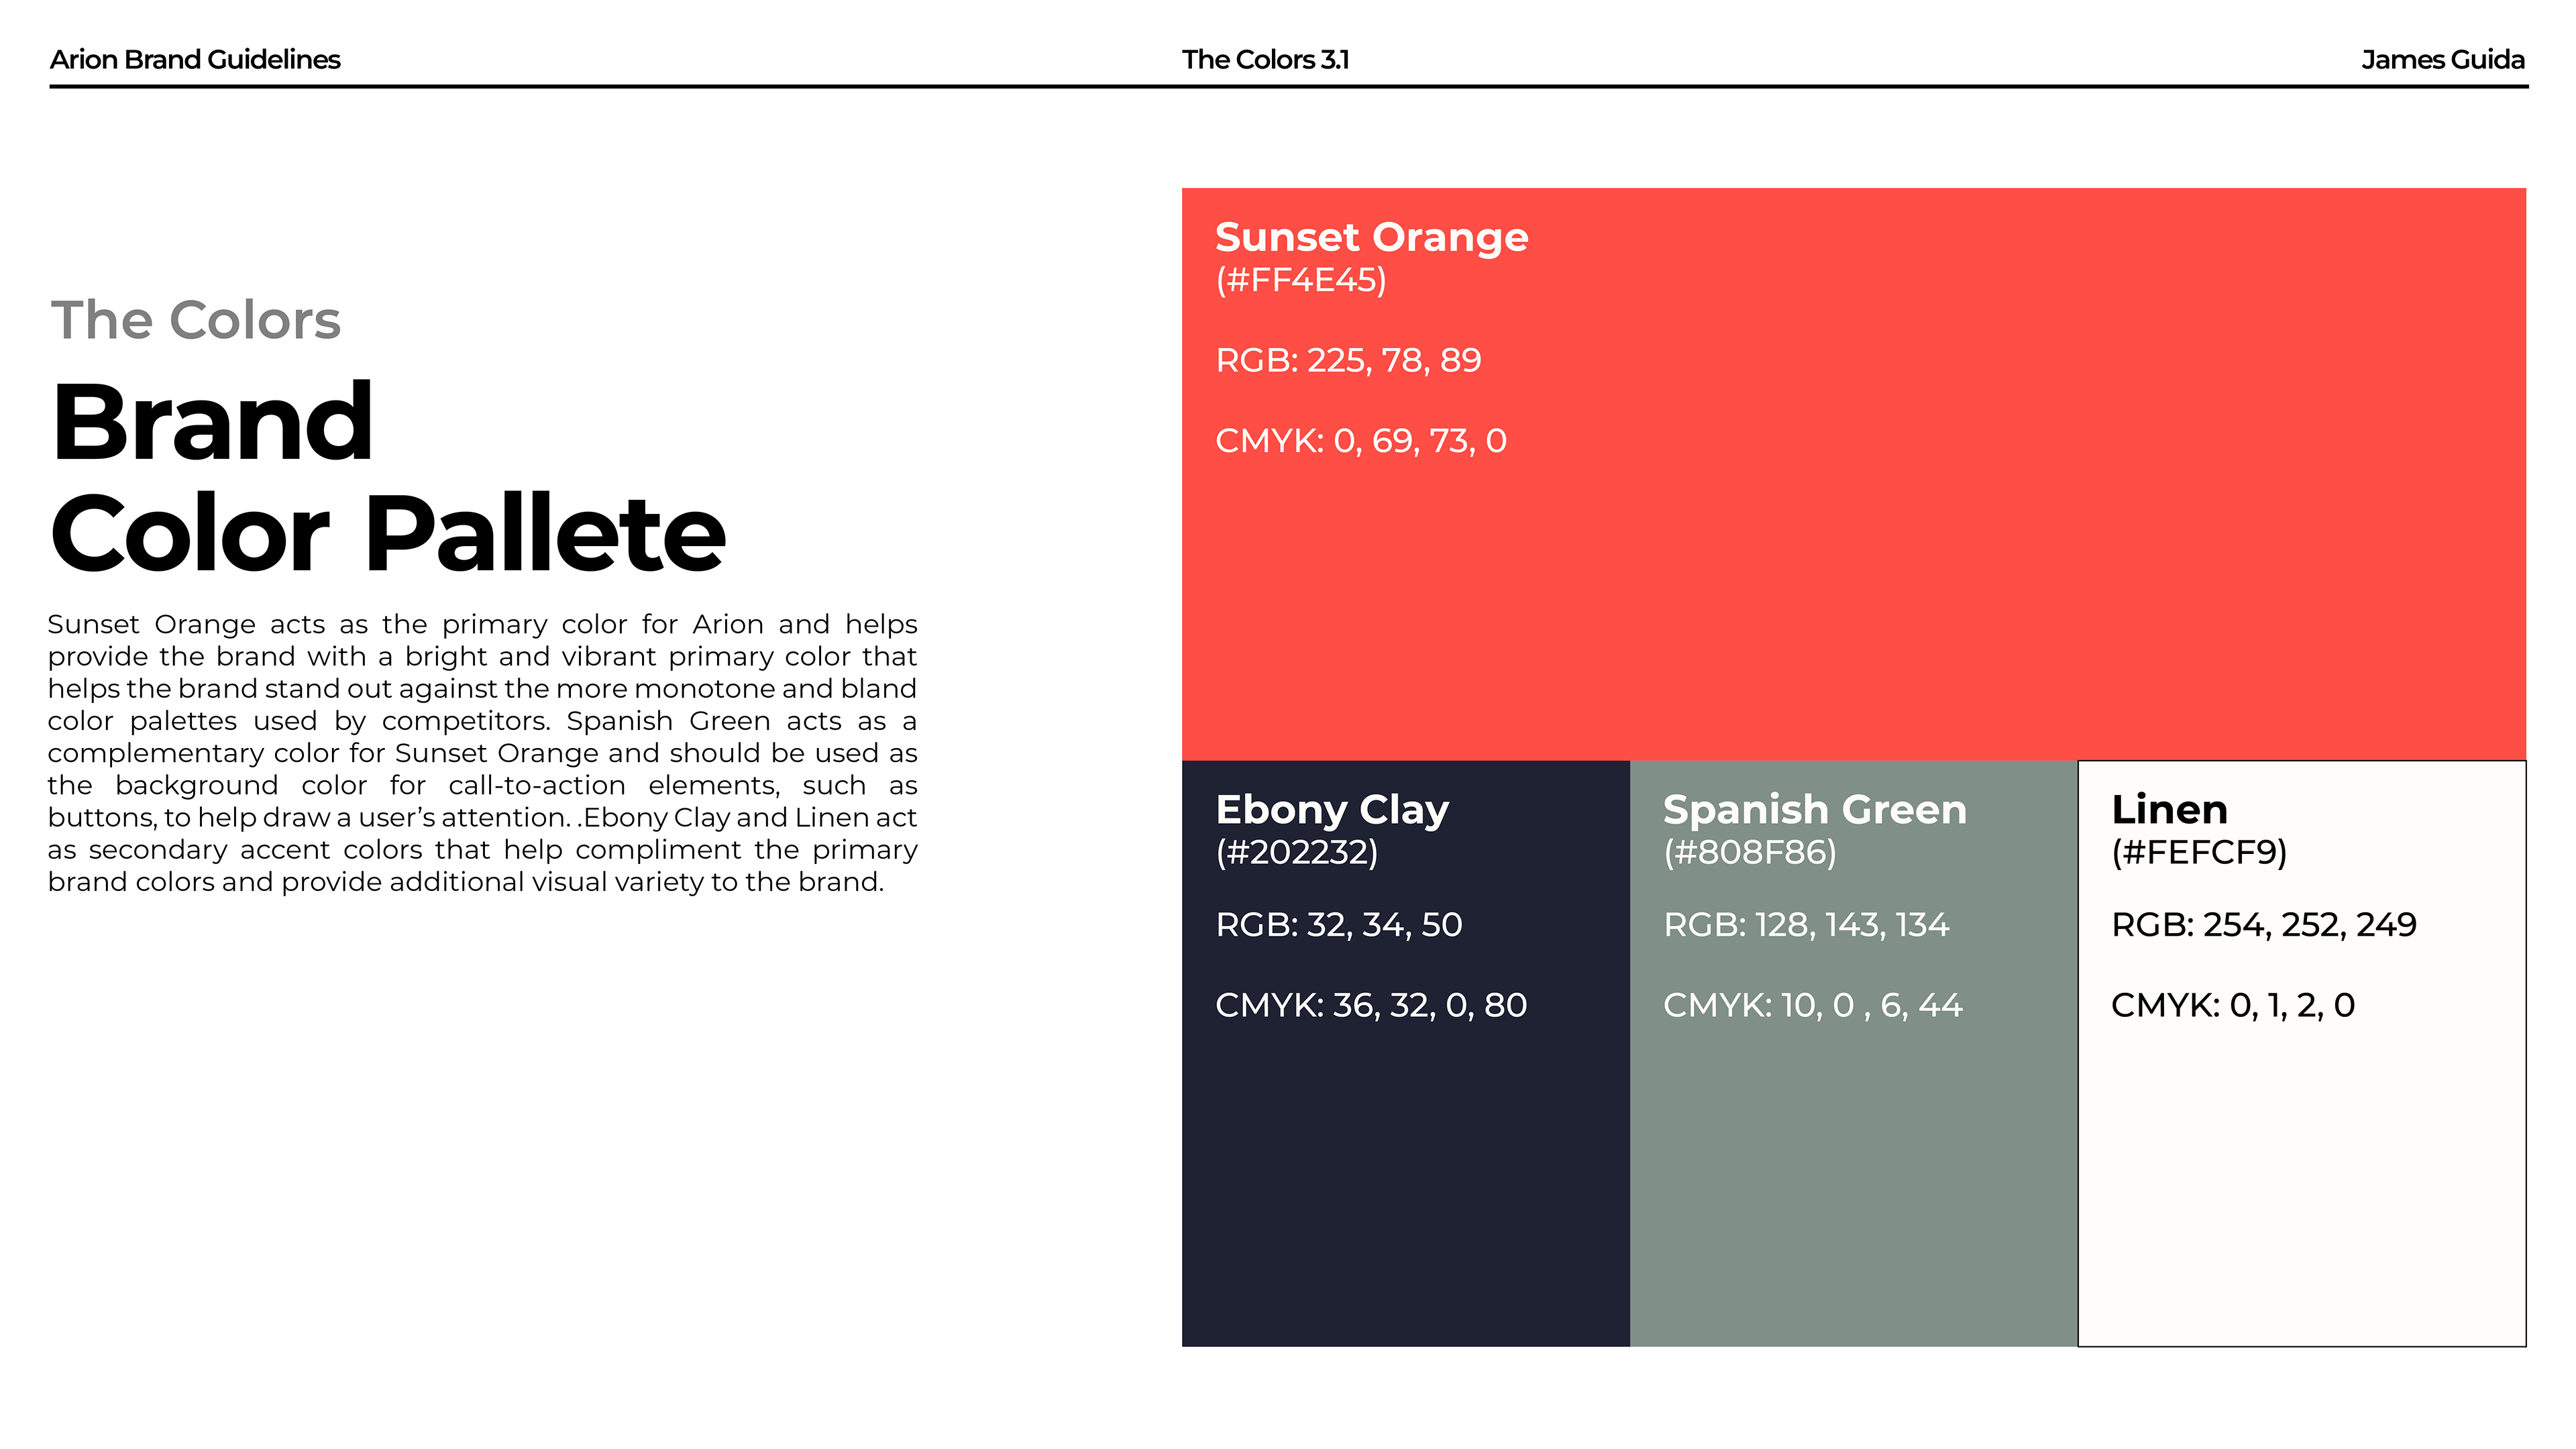
Task: Click the CMYK 36, 32, 0, 80 line
Action: point(1370,1005)
